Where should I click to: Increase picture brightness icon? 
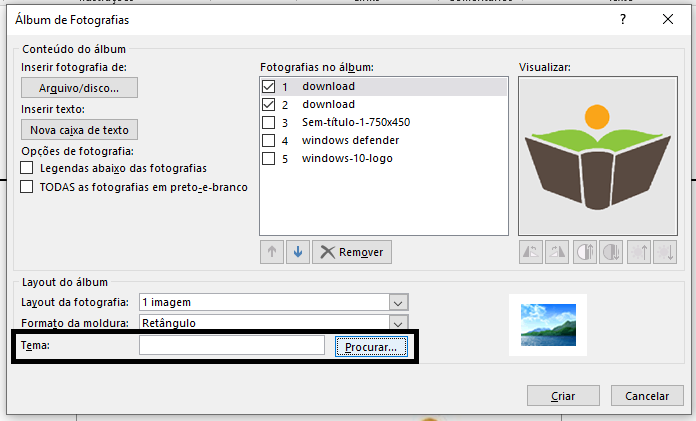coord(638,252)
